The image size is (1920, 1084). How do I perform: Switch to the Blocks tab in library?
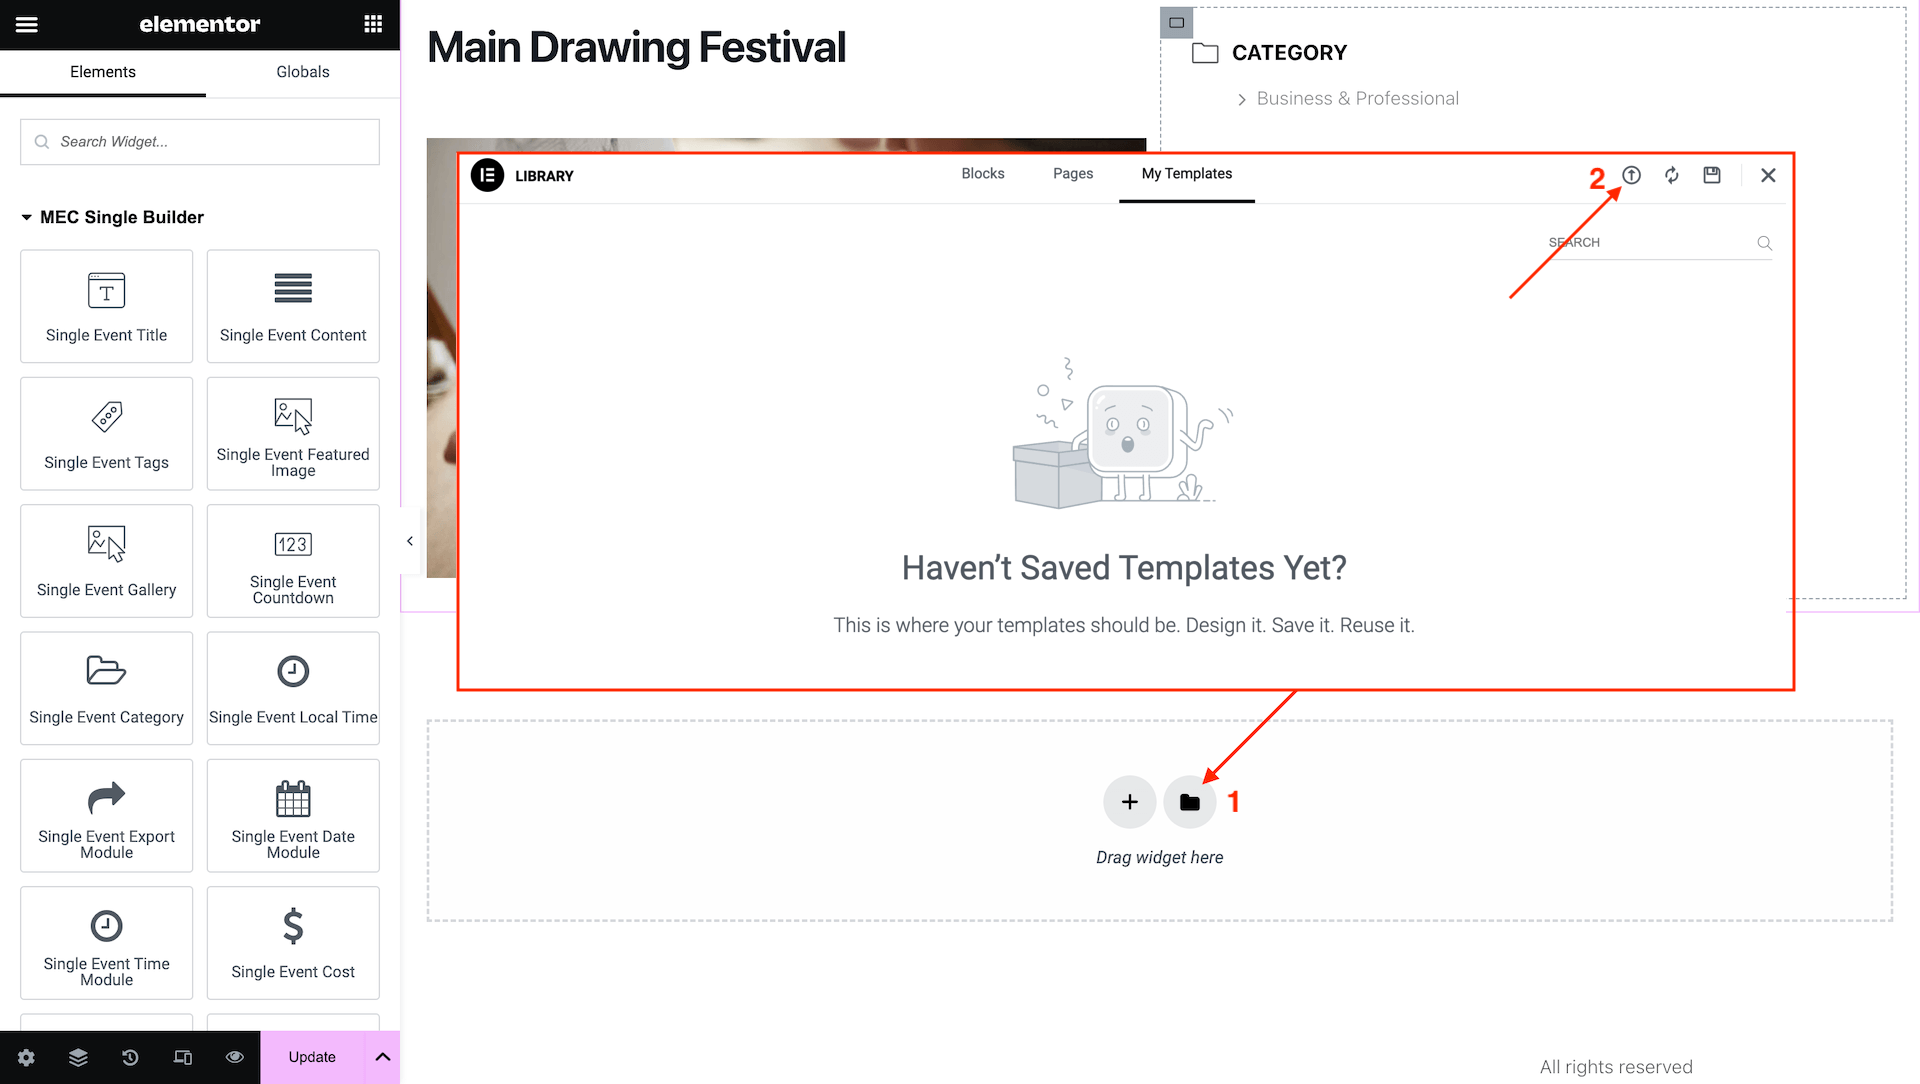(x=982, y=174)
